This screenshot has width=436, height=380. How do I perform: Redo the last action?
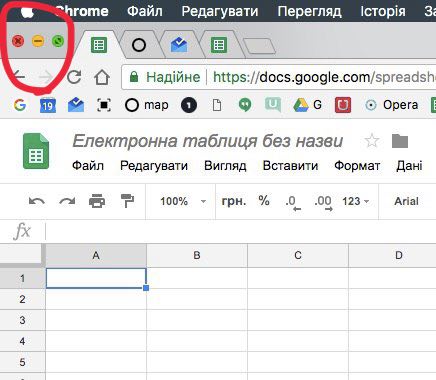pyautogui.click(x=67, y=201)
